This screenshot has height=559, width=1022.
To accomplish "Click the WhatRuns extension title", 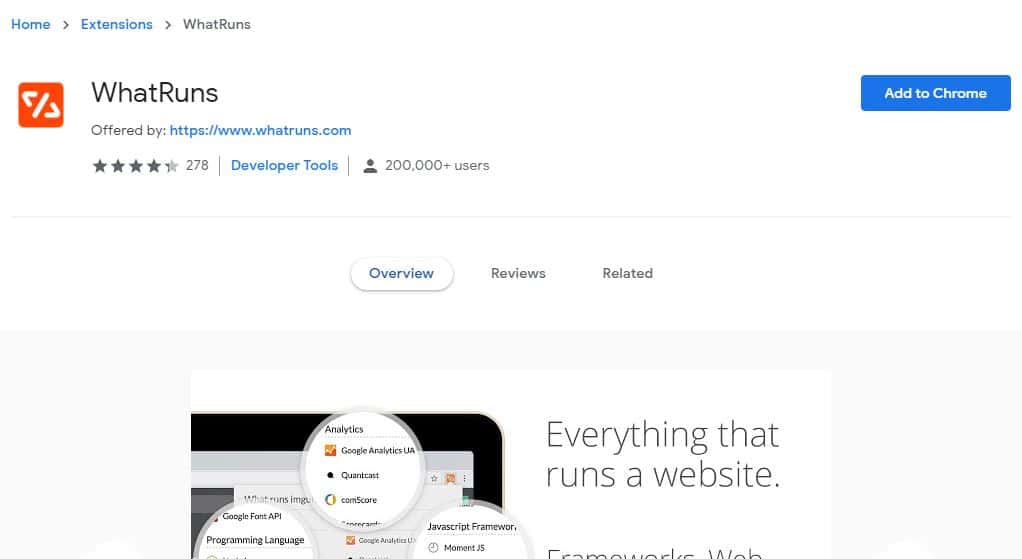I will tap(154, 93).
